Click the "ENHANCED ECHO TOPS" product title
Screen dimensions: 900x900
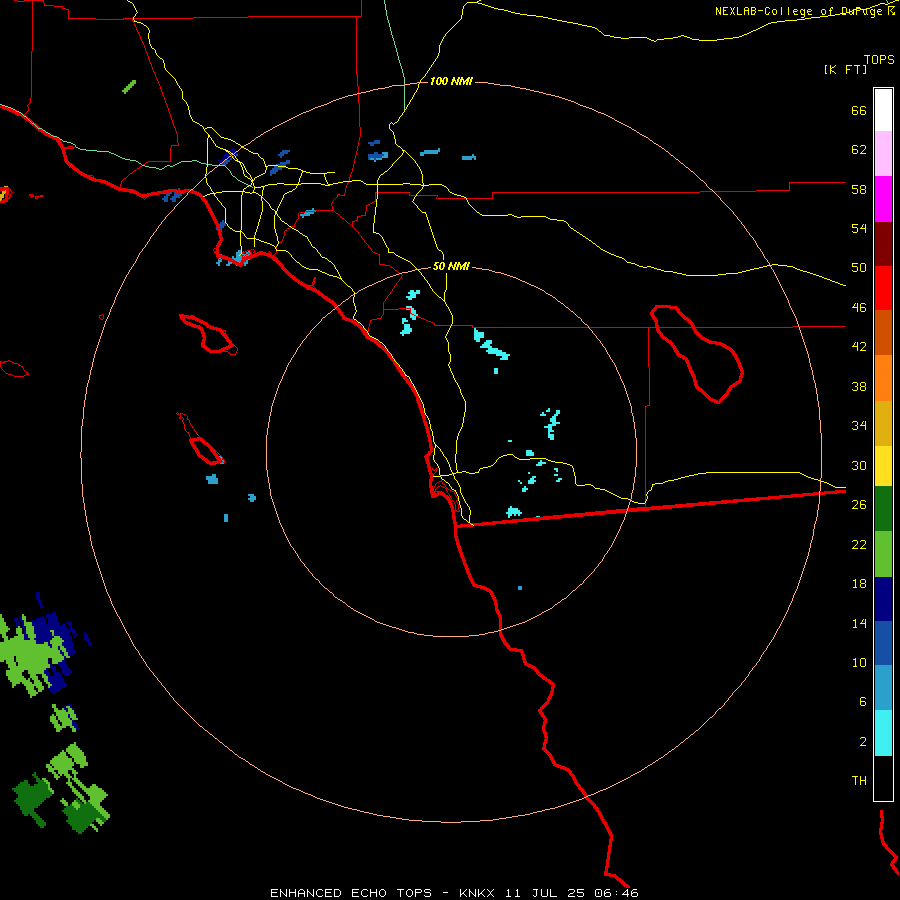(x=351, y=893)
